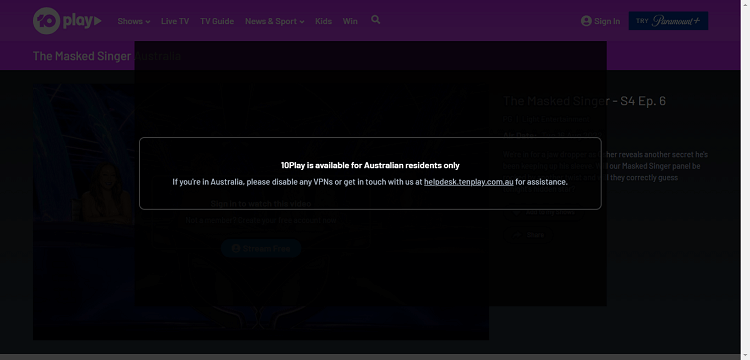Click the user avatar icon beside Sign In
750x360 pixels.
pyautogui.click(x=586, y=21)
